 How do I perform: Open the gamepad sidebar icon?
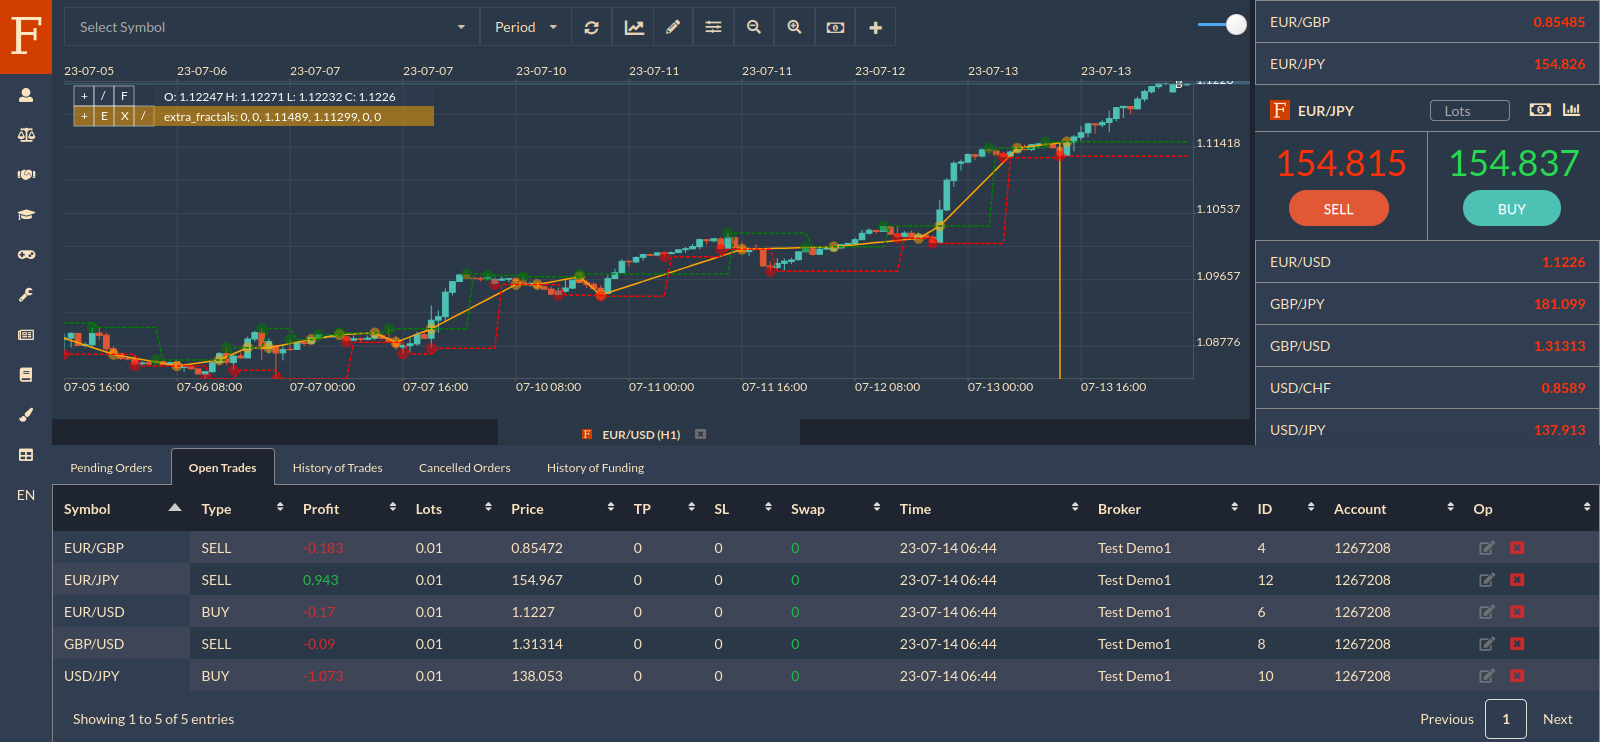point(26,255)
